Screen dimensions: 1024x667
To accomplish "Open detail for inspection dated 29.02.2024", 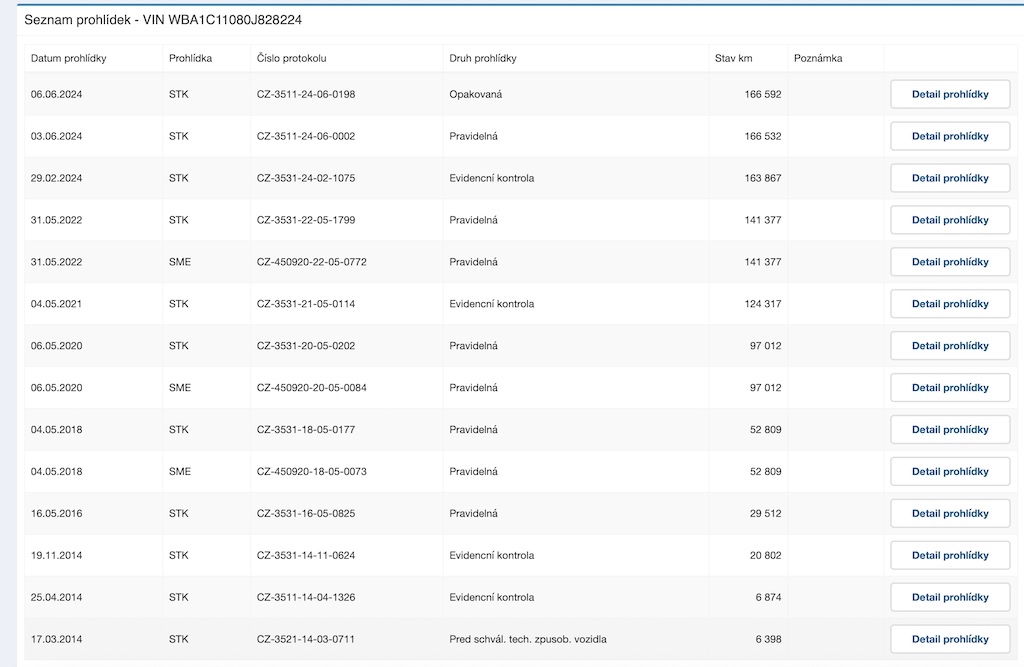I will pos(950,178).
